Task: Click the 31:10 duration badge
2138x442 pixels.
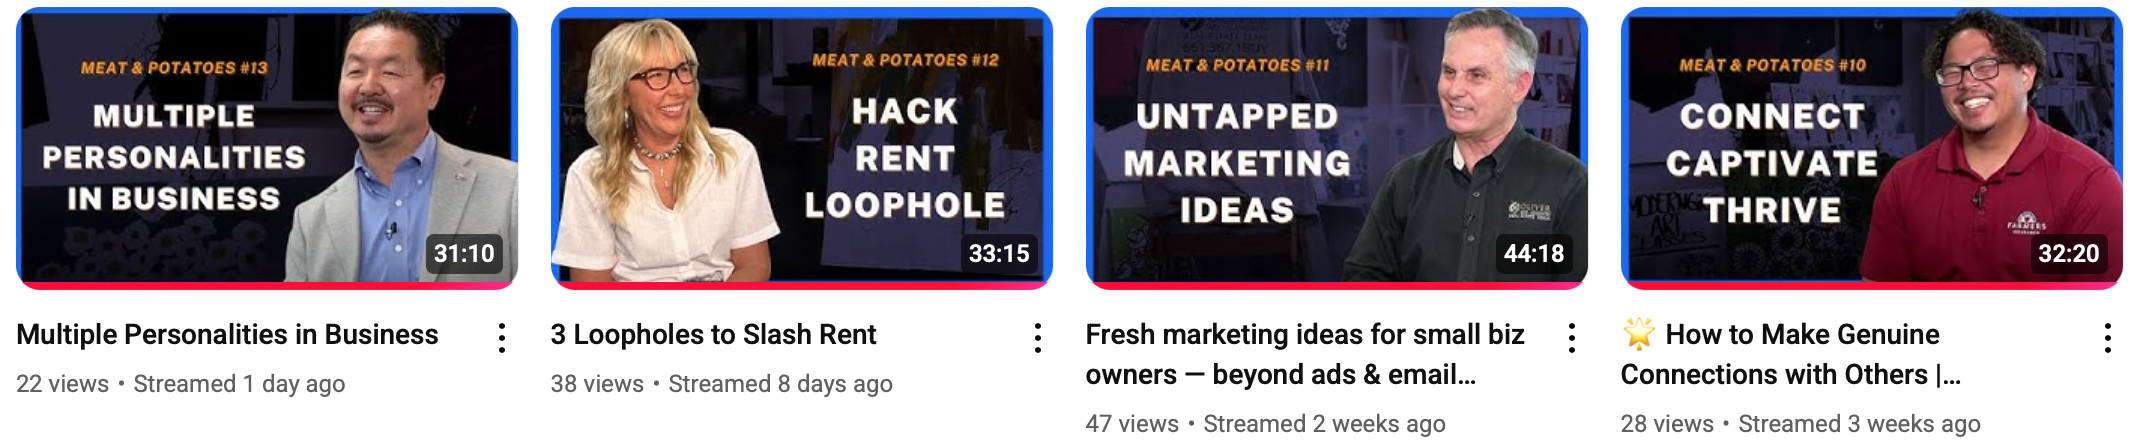Action: 464,253
